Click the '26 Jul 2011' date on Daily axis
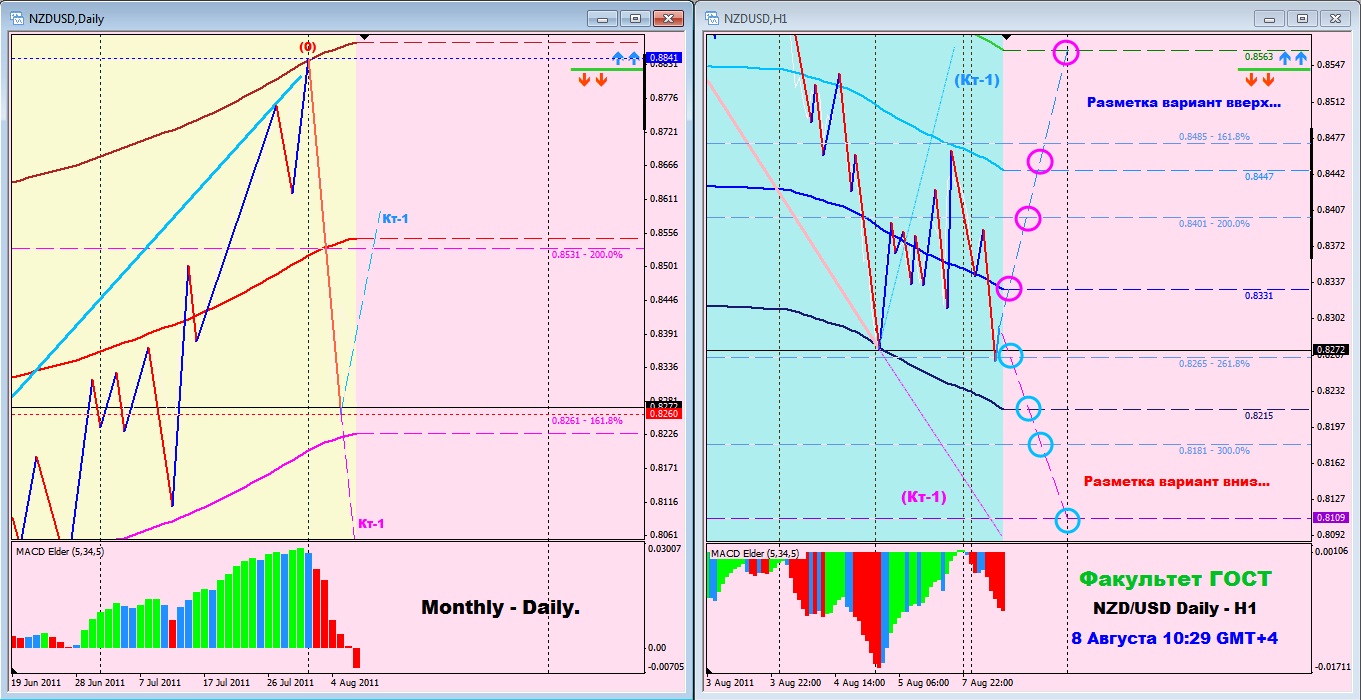Image resolution: width=1361 pixels, height=700 pixels. click(x=290, y=682)
